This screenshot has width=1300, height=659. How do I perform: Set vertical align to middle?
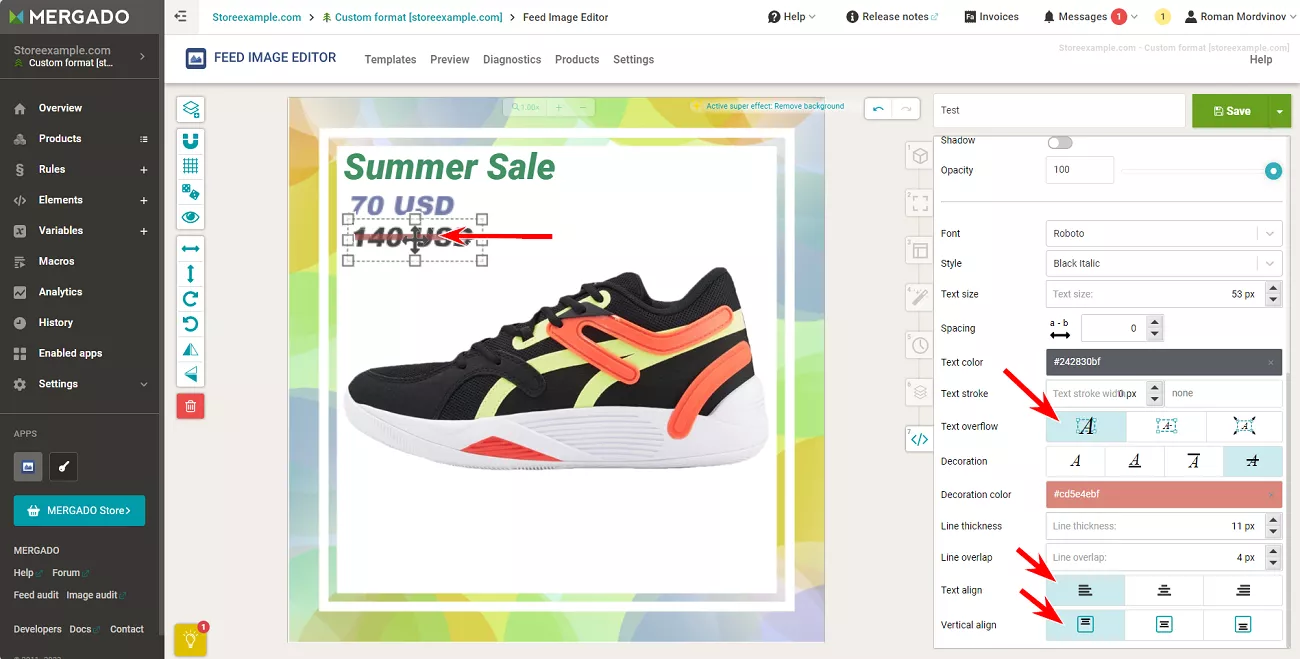pyautogui.click(x=1164, y=625)
